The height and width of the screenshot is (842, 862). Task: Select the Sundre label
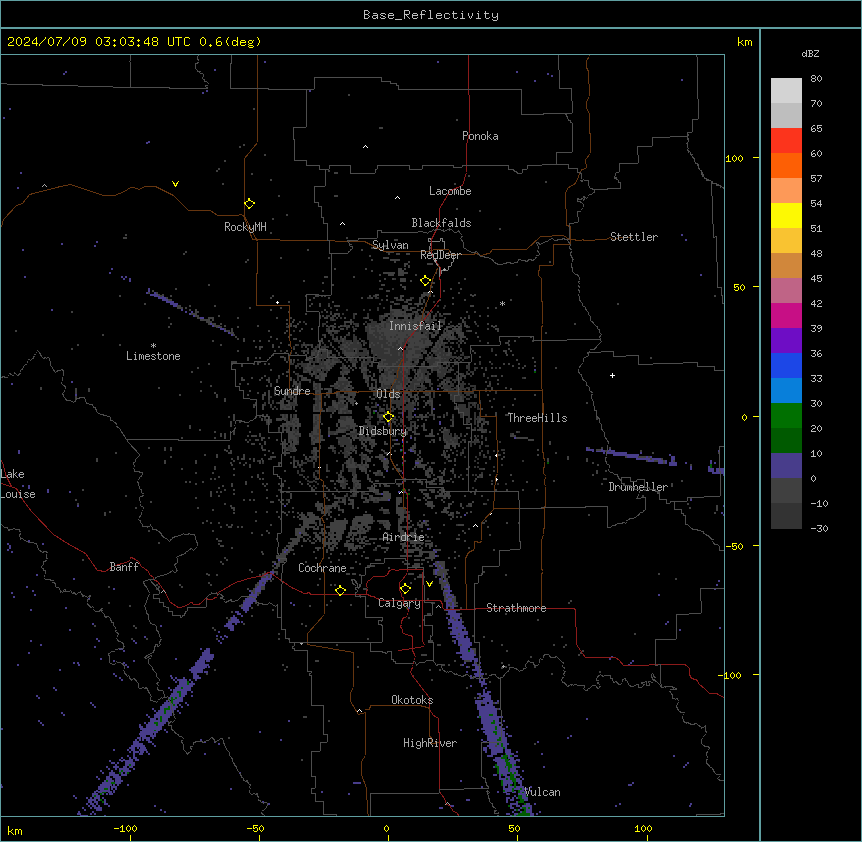(292, 391)
